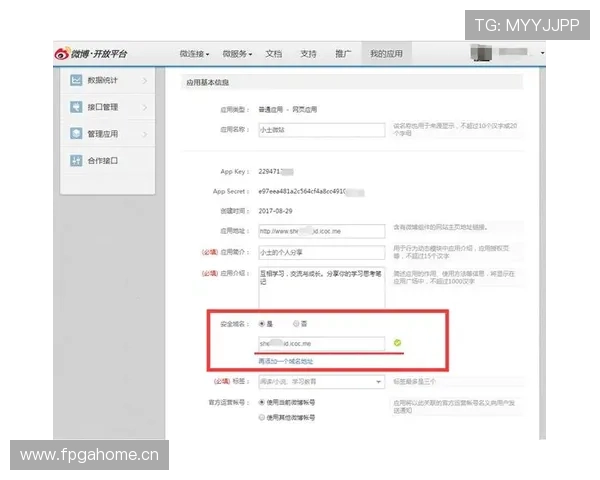Select 是 for 安全域名
600x480 pixels.
coord(262,324)
